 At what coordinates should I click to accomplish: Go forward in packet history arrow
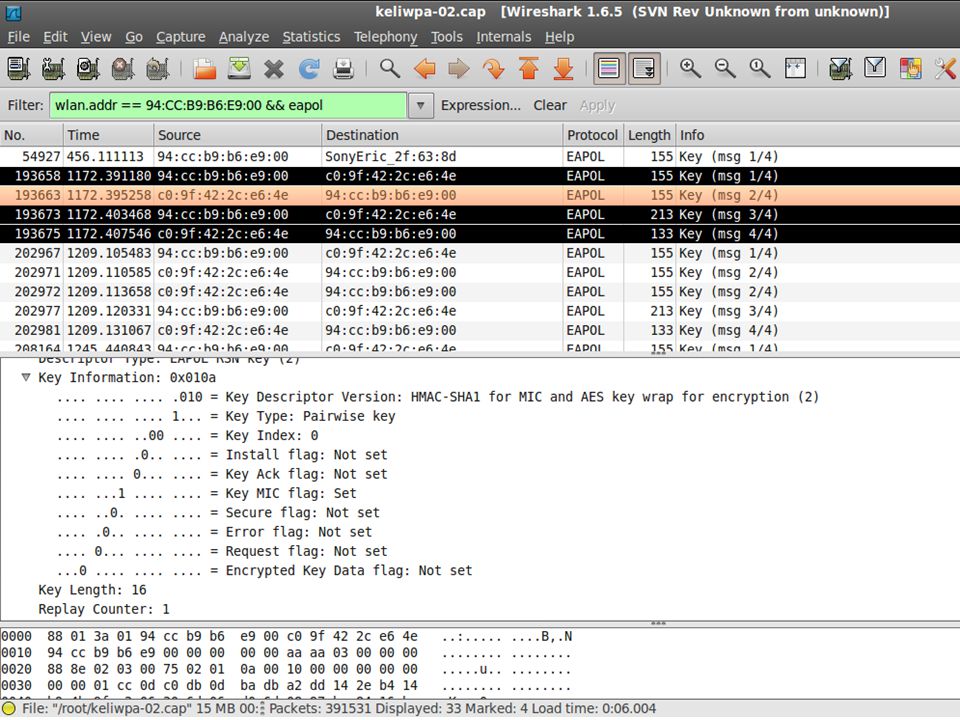459,68
